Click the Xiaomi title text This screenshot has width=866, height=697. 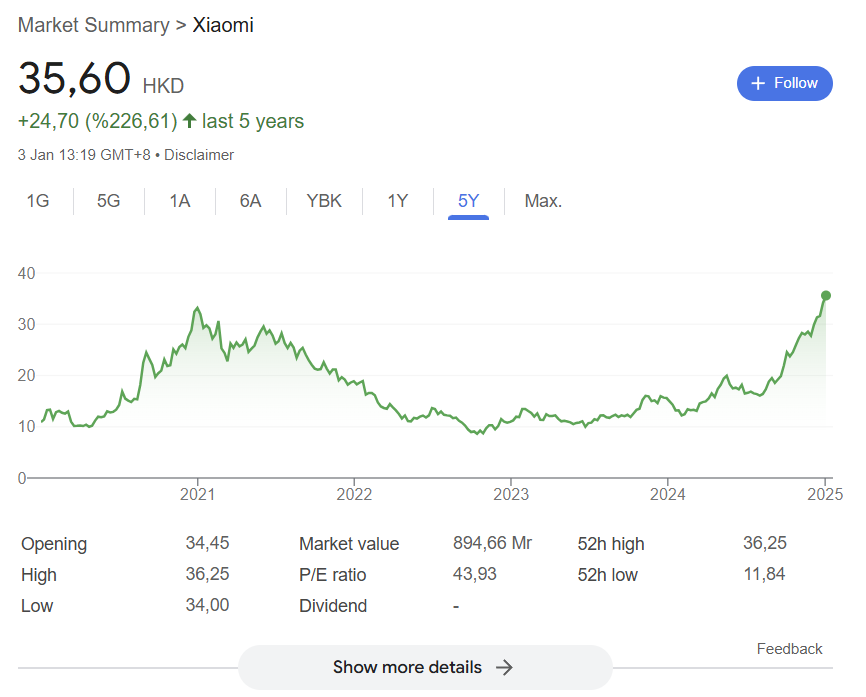click(x=223, y=25)
